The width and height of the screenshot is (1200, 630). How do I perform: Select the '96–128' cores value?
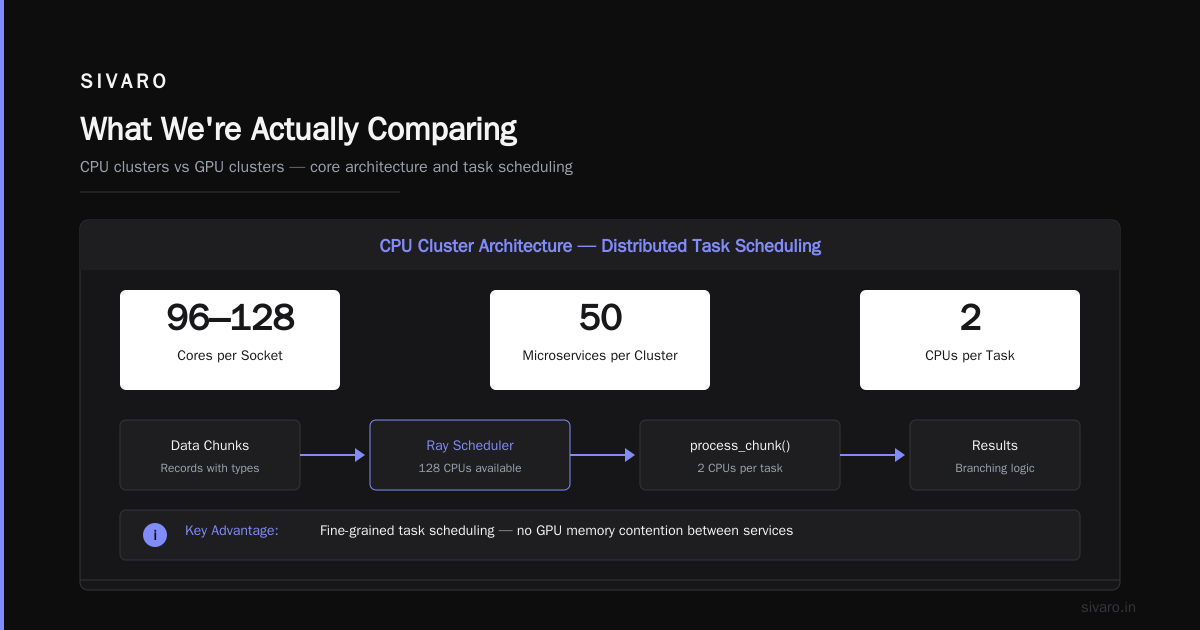[x=230, y=317]
